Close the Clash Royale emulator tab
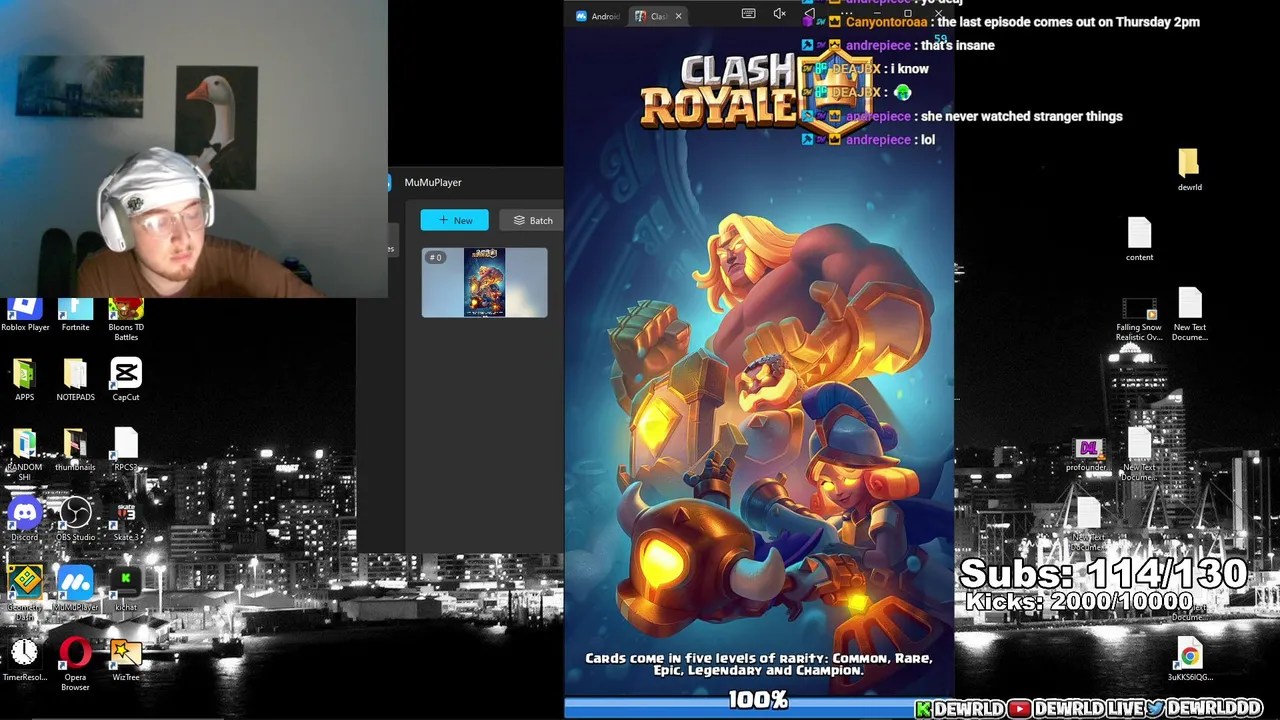This screenshot has width=1280, height=720. tap(678, 16)
